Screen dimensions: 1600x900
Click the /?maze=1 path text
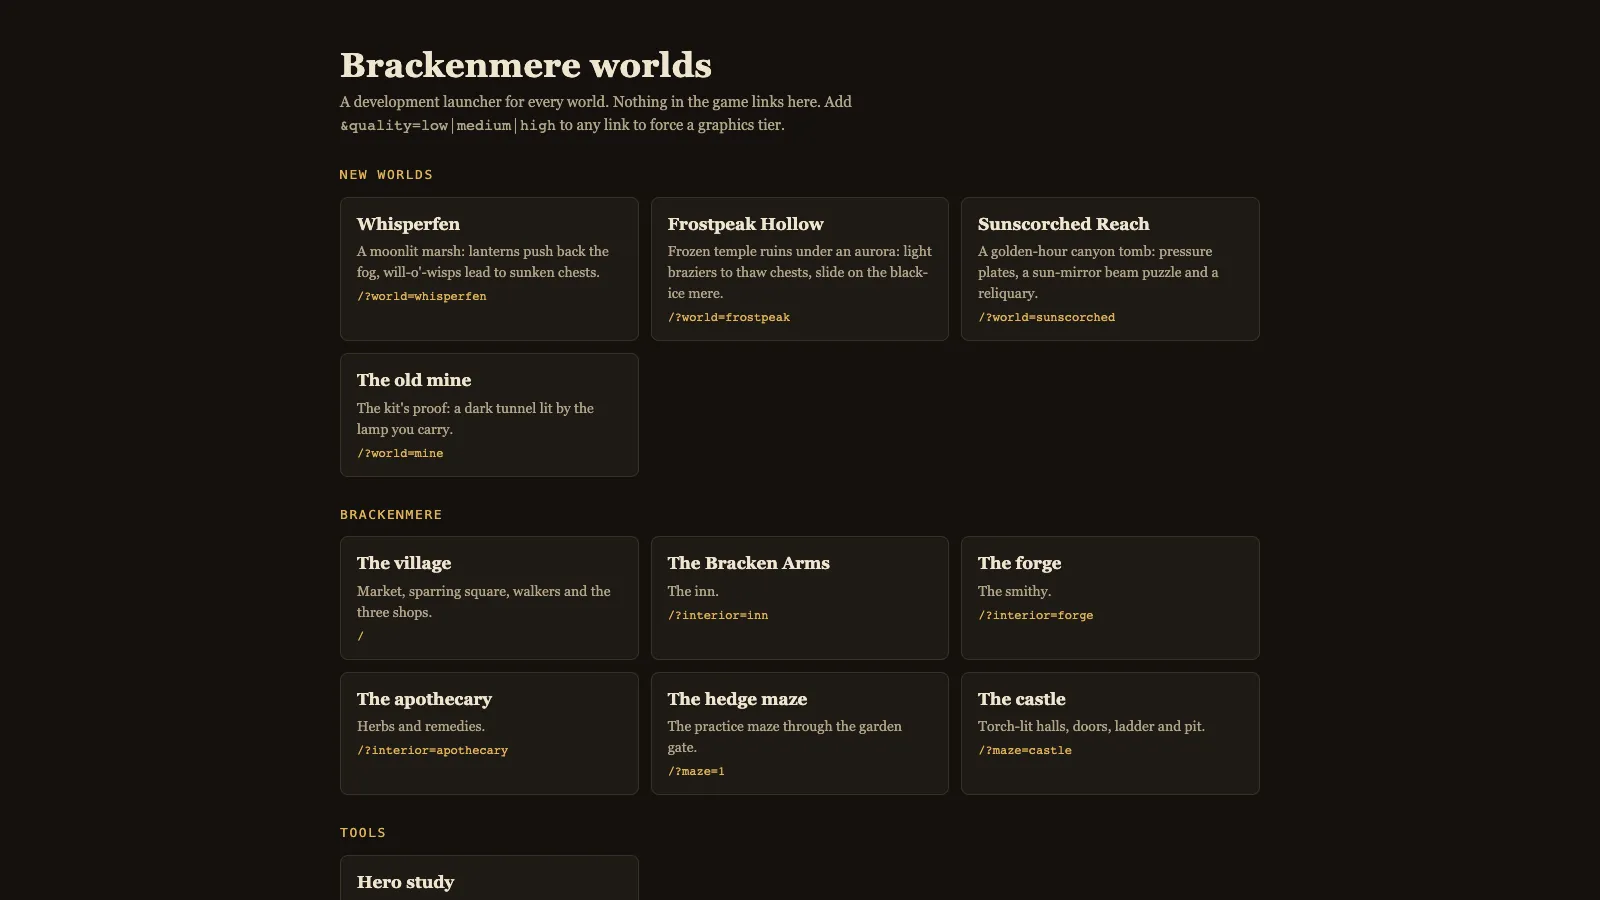tap(696, 772)
